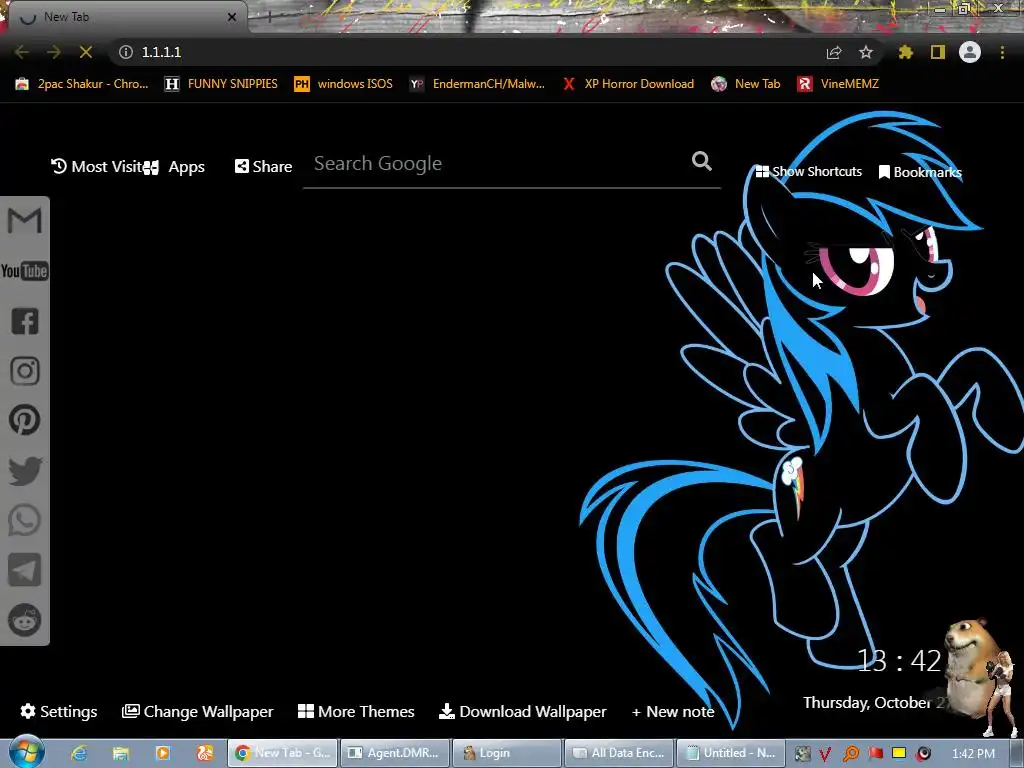This screenshot has height=768, width=1024.
Task: Go back to the previous page
Action: click(22, 52)
